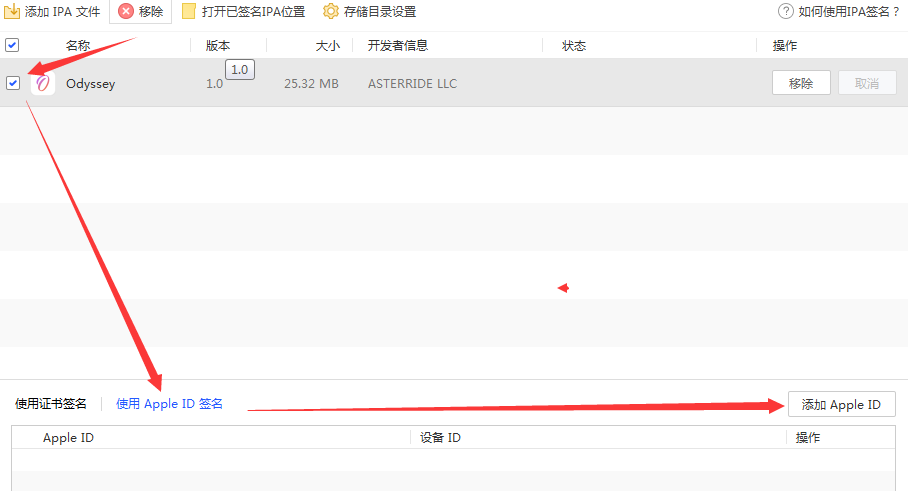Click the 开发者信息 column header
The width and height of the screenshot is (908, 491).
coord(398,46)
